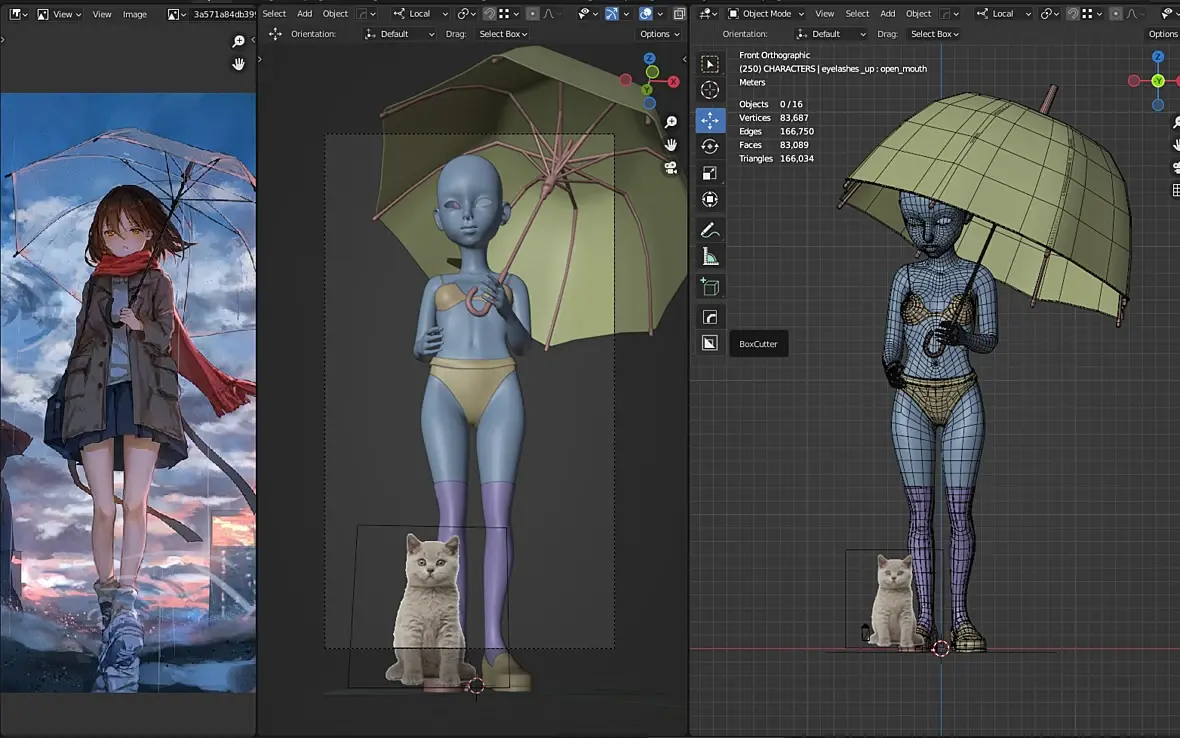
Task: Toggle camera view in middle viewport
Action: point(671,168)
